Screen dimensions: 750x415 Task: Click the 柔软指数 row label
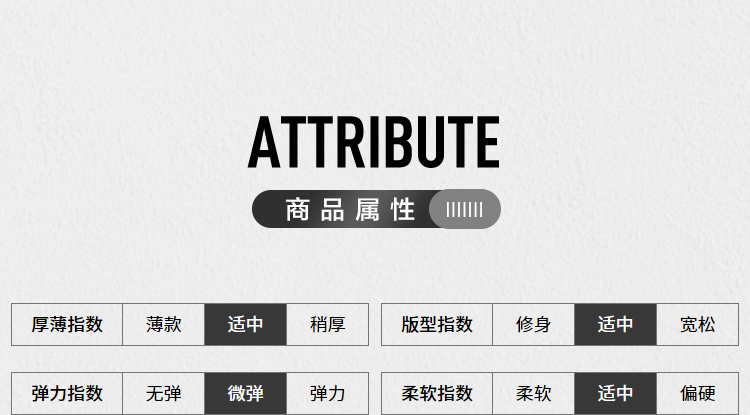[437, 393]
